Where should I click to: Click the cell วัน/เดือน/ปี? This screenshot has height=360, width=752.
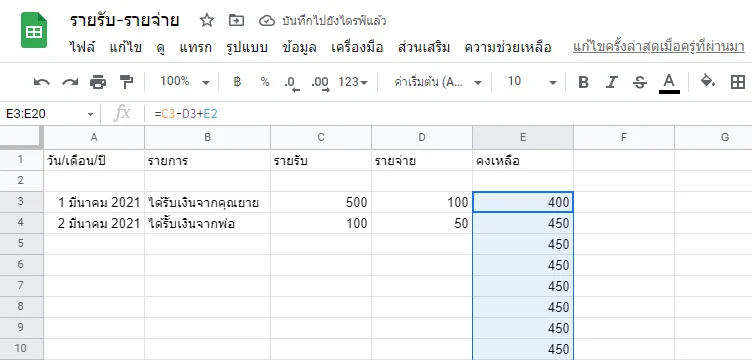pos(94,160)
